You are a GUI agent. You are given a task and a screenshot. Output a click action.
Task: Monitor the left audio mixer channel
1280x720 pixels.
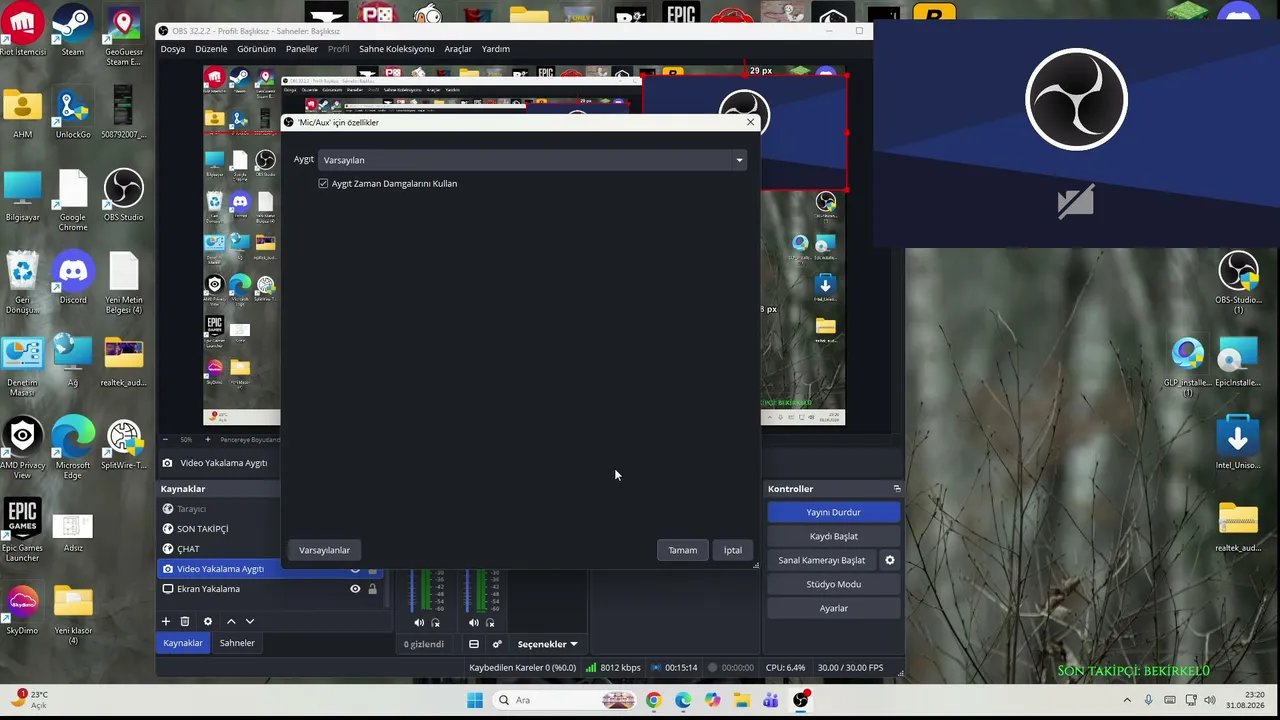pos(435,623)
